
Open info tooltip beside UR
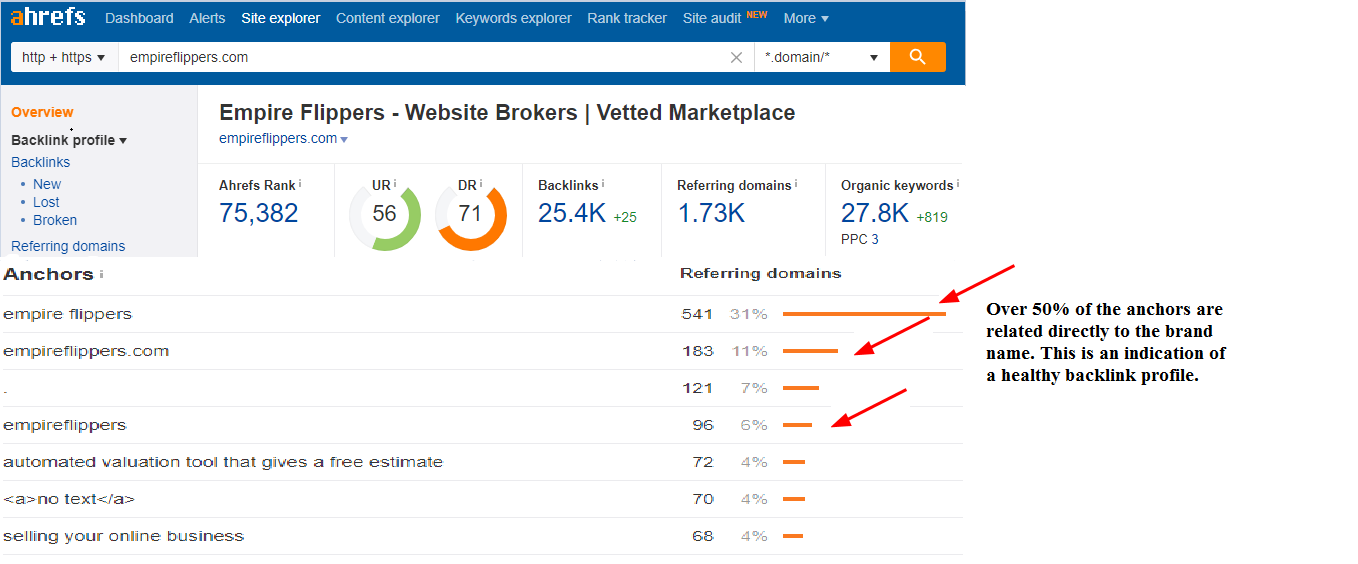[395, 184]
